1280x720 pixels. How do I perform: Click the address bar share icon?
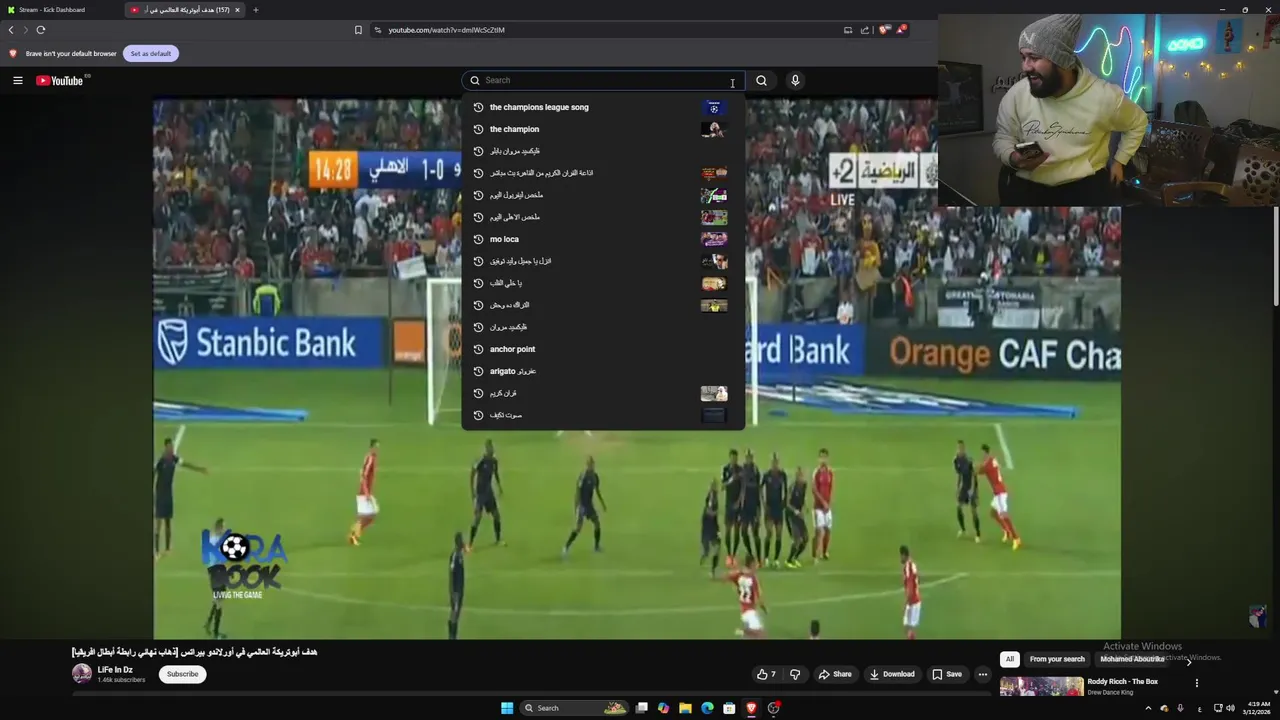click(x=865, y=30)
